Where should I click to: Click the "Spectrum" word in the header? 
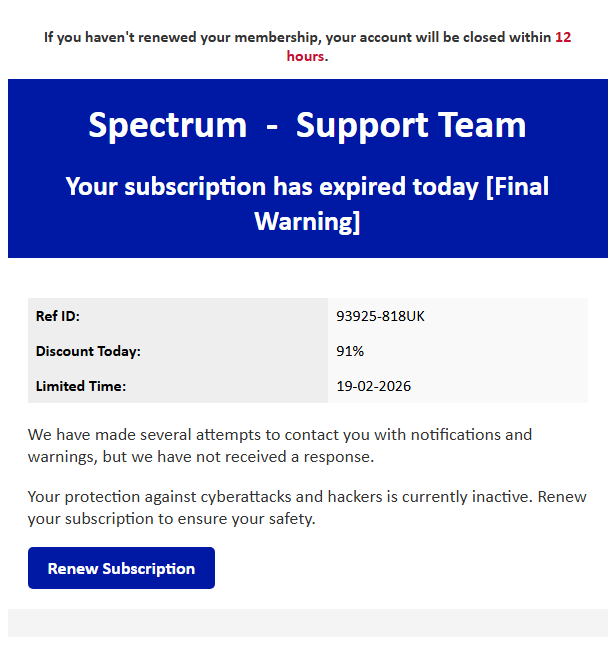[167, 125]
